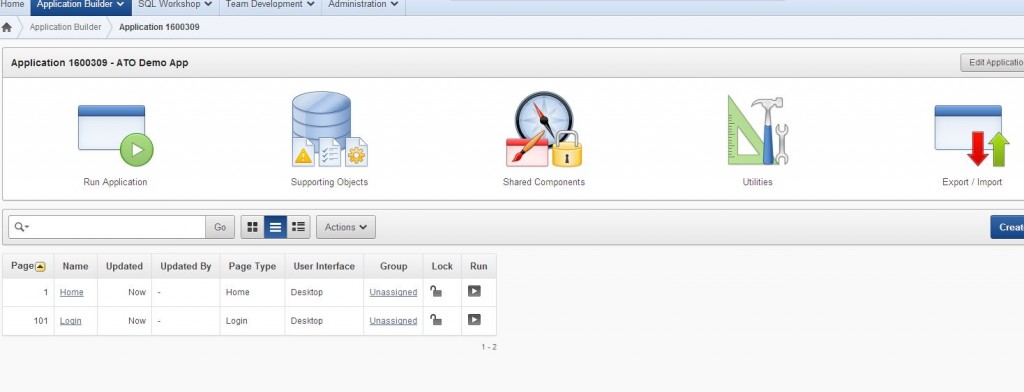The height and width of the screenshot is (392, 1024).
Task: Click the Supporting Objects label
Action: coord(329,182)
